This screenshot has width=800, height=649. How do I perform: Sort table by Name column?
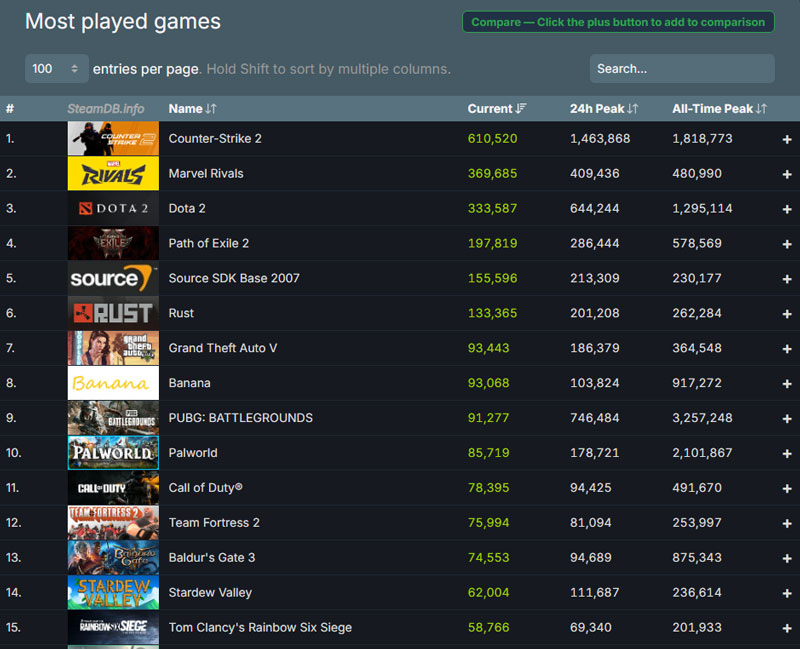(x=192, y=109)
